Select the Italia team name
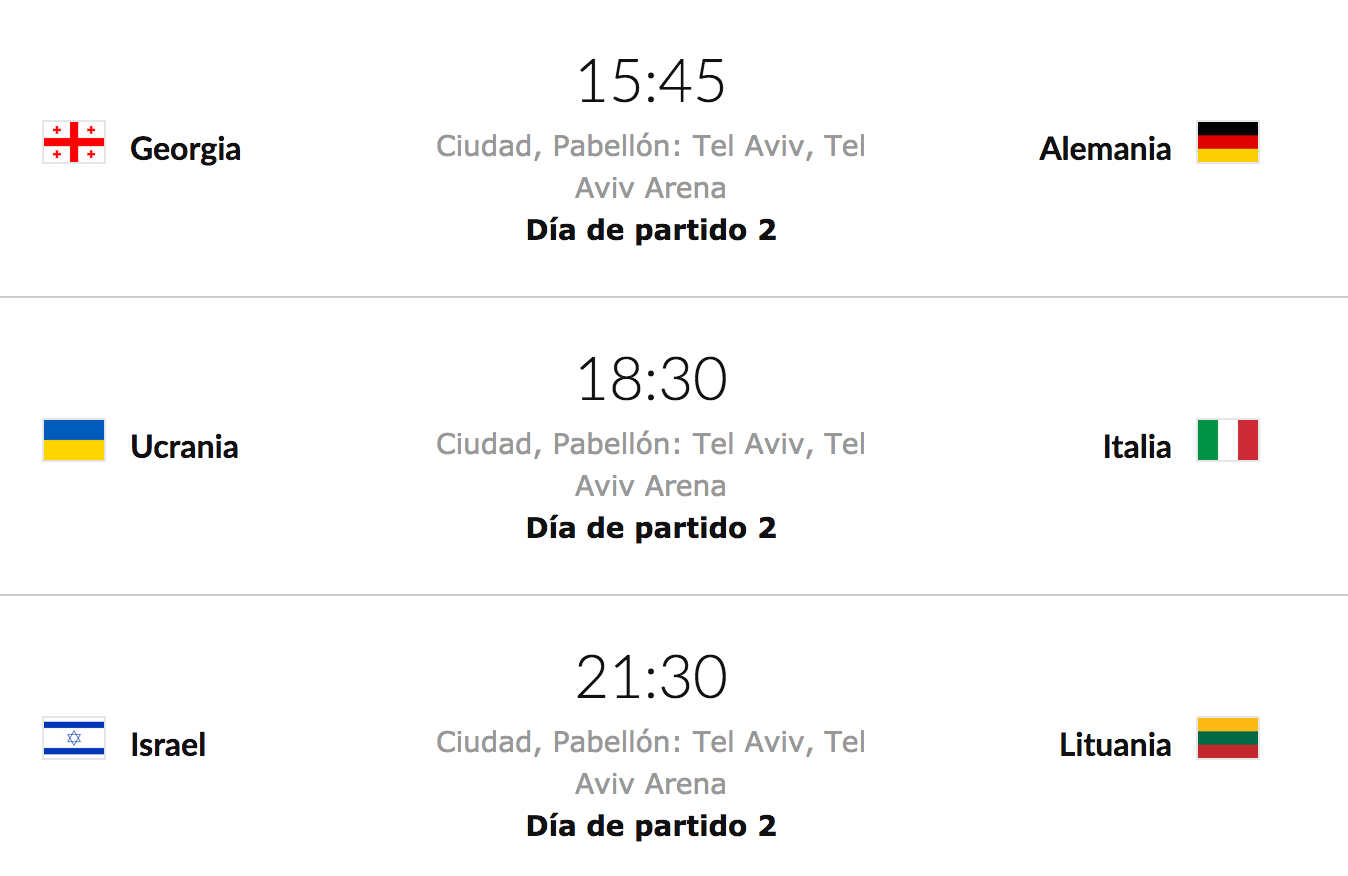The image size is (1348, 876). click(1137, 447)
